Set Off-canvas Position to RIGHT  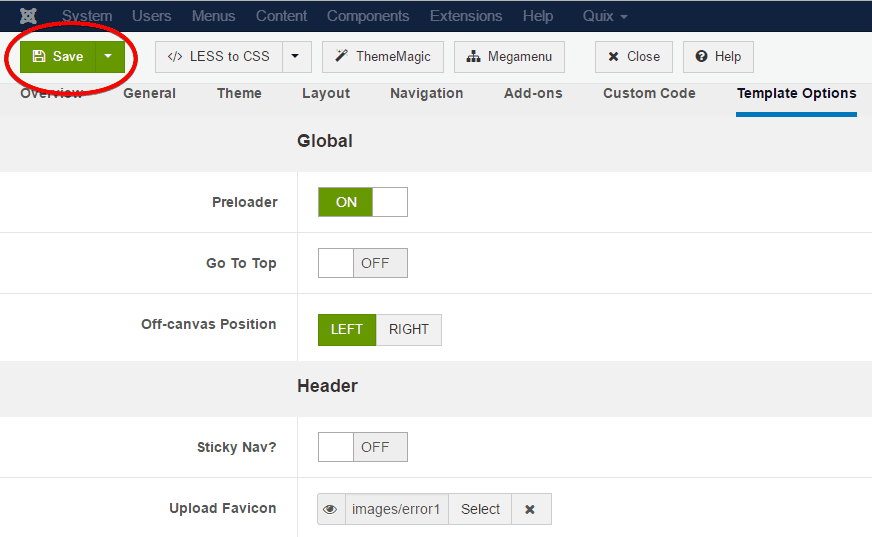point(408,329)
